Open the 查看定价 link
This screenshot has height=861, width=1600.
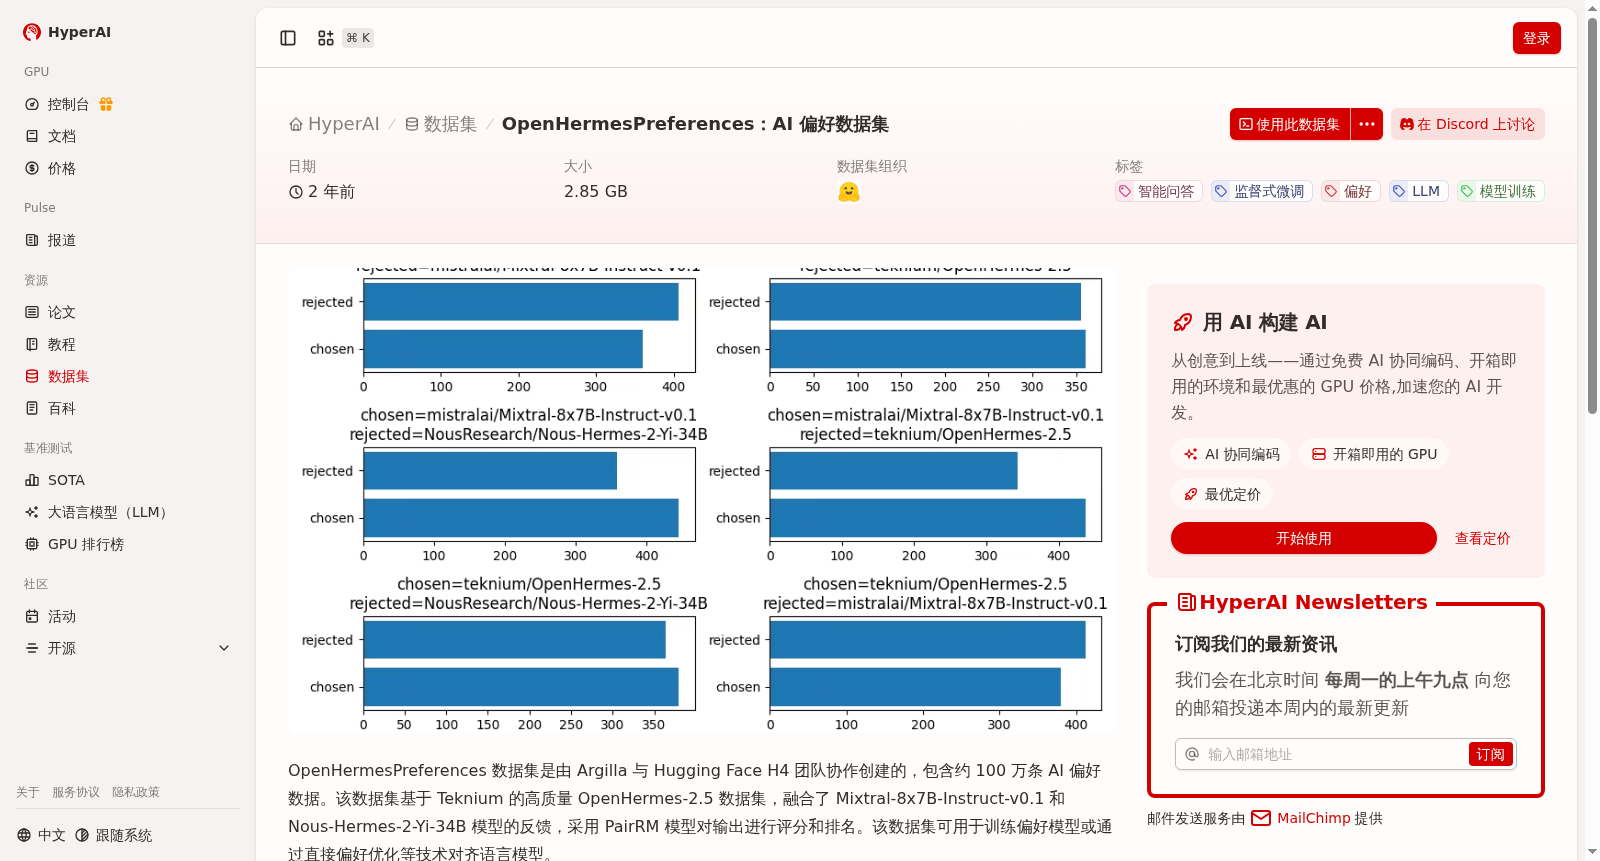[x=1482, y=538]
